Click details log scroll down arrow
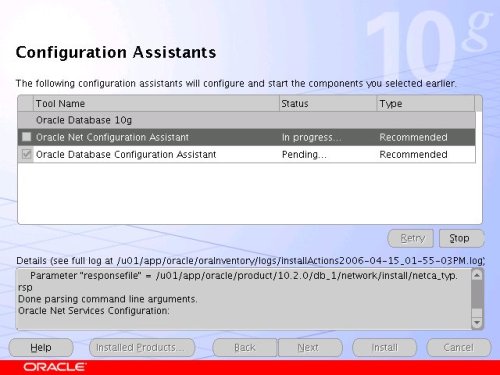Viewport: 500px width, 375px height. (477, 323)
